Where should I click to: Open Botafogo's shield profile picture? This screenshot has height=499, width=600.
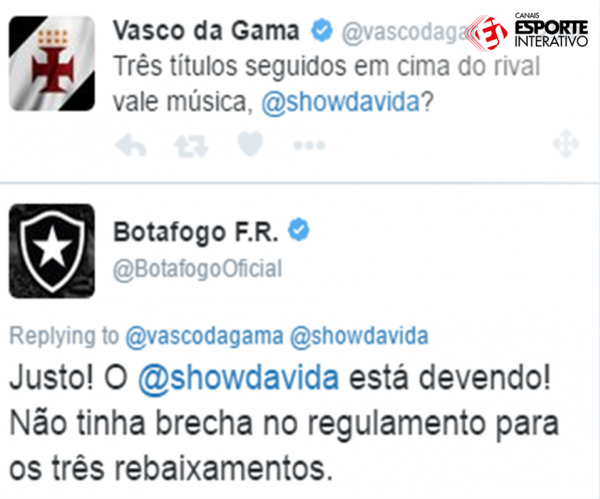52,251
